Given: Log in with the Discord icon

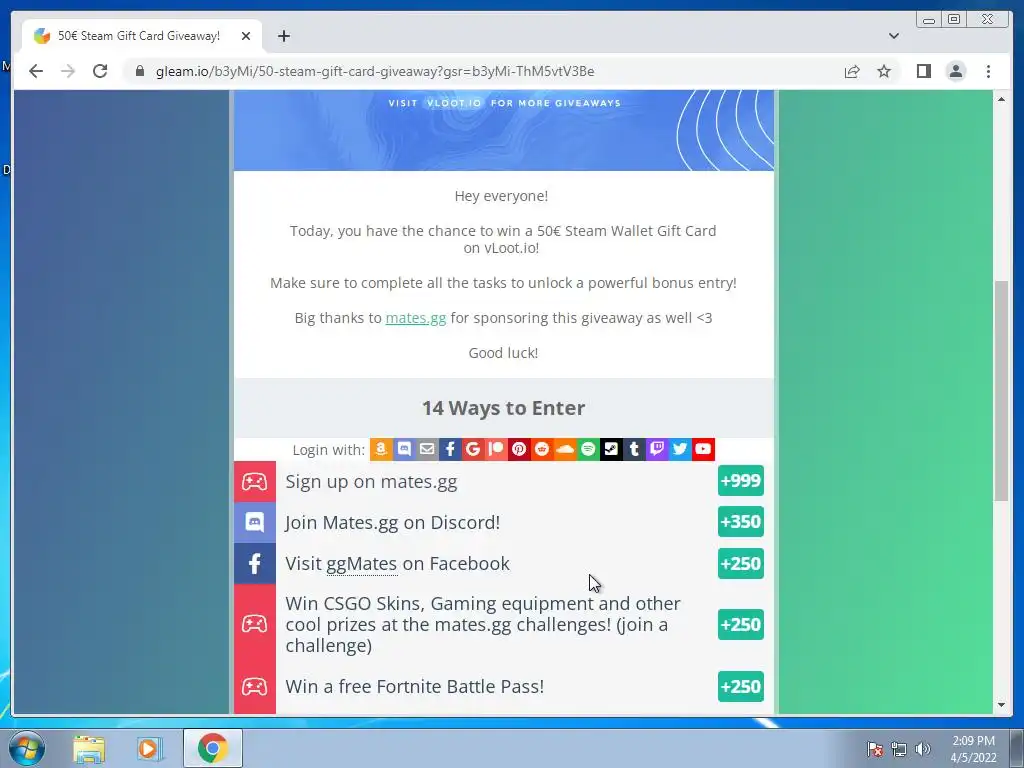Looking at the screenshot, I should (404, 449).
